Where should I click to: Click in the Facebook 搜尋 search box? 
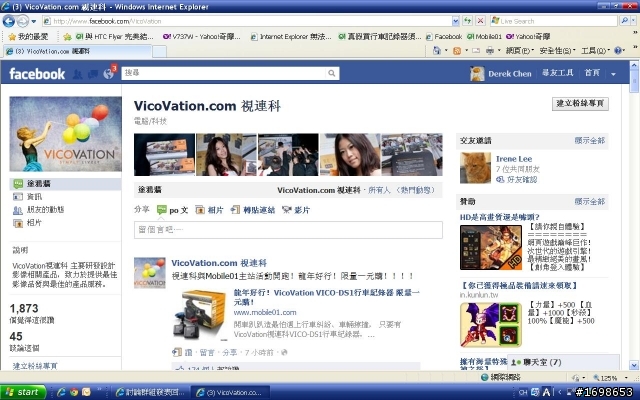[x=224, y=73]
